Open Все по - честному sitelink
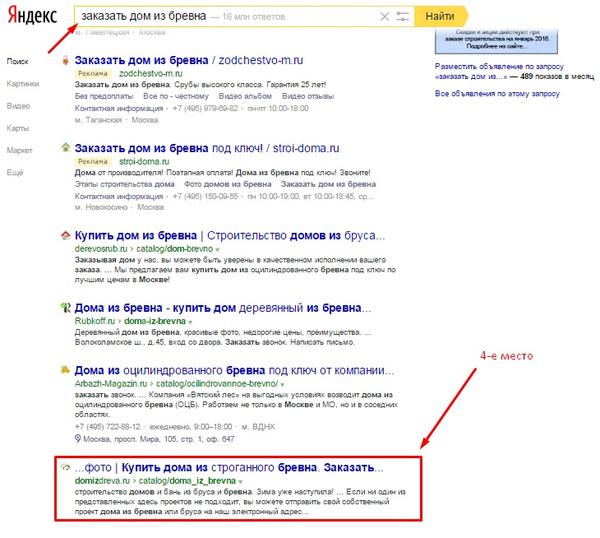Image resolution: width=600 pixels, height=538 pixels. [176, 96]
